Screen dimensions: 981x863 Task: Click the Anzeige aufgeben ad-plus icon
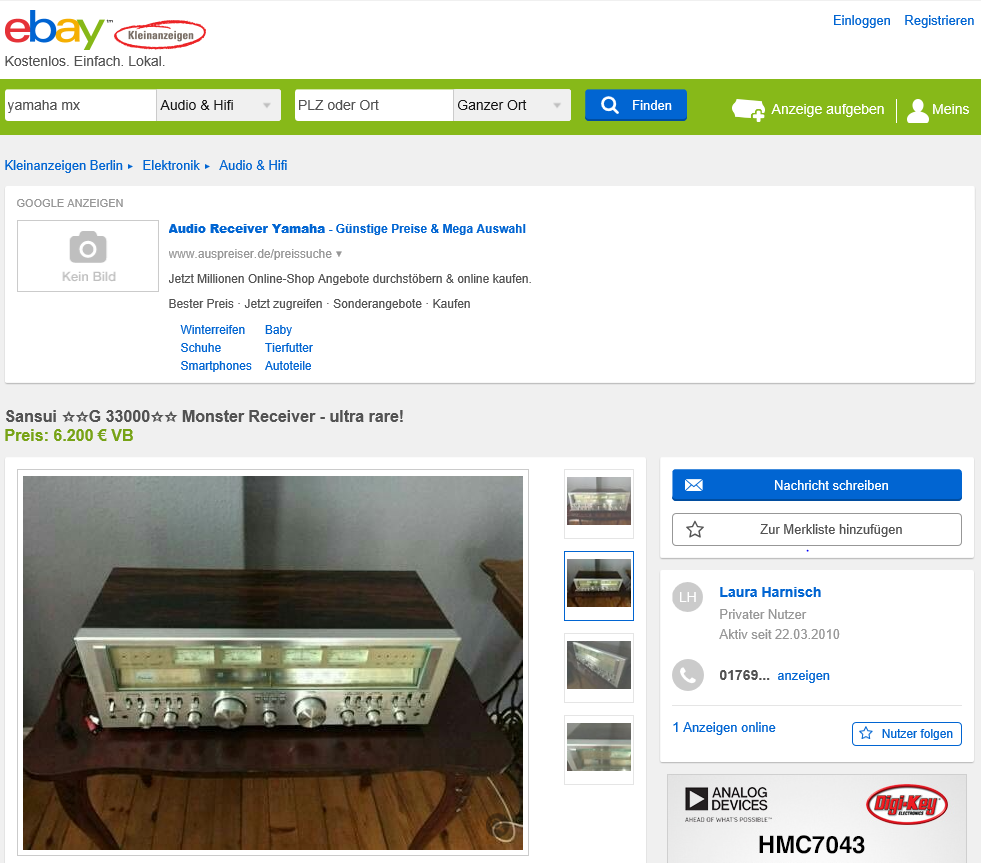click(x=748, y=110)
